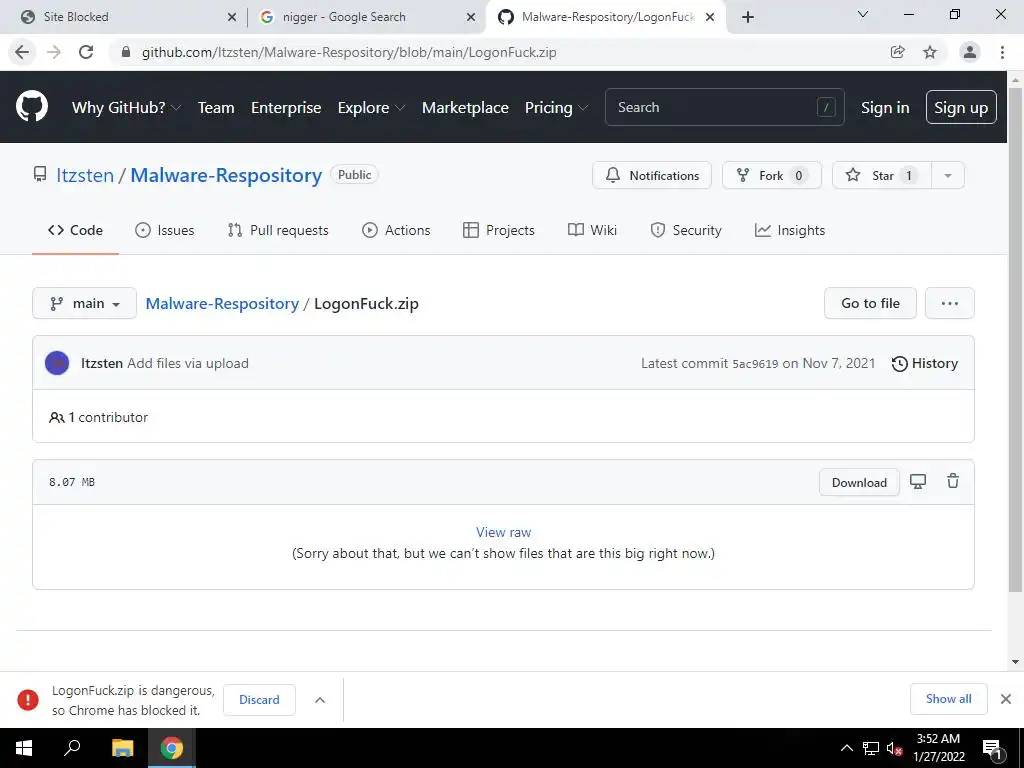Screen dimensions: 1024x768
Task: Star the repository
Action: [882, 175]
